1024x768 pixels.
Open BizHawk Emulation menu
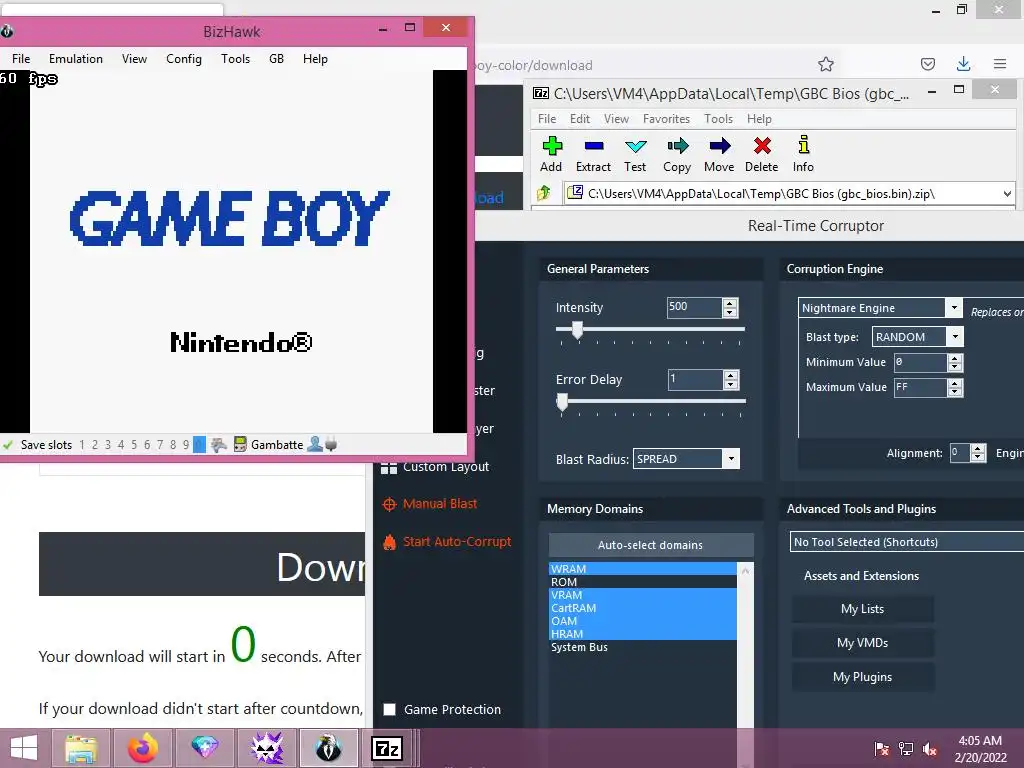click(x=76, y=59)
